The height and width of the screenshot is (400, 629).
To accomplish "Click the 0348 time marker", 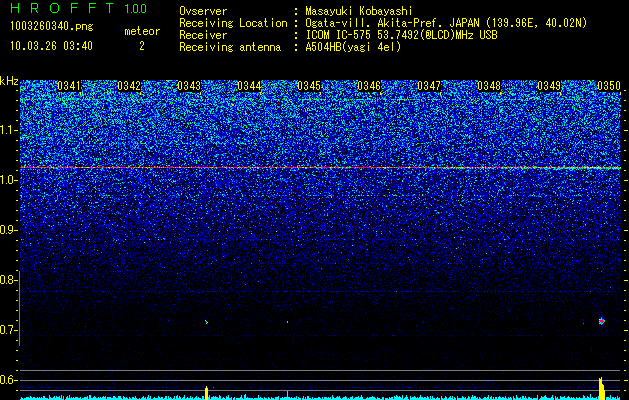I will pos(489,86).
